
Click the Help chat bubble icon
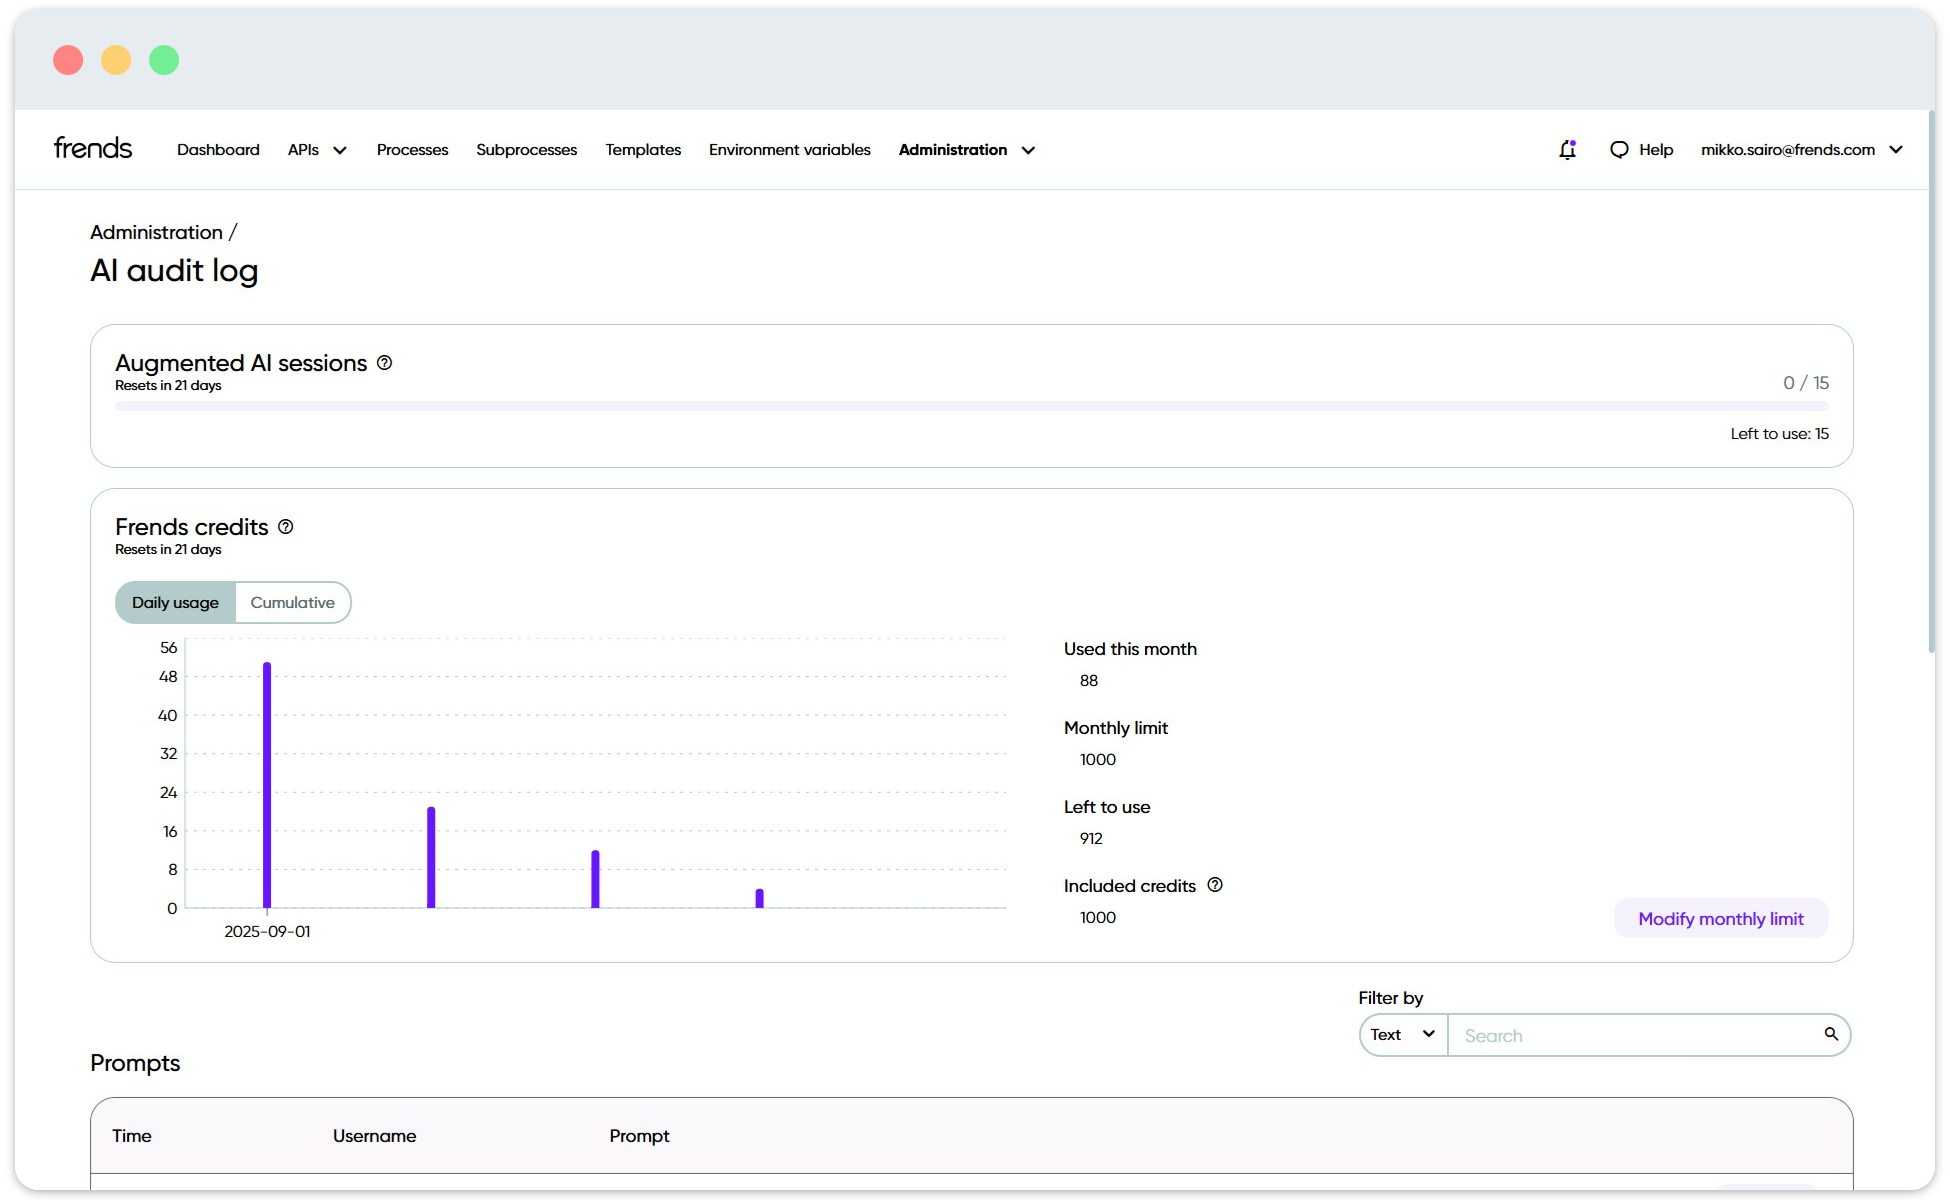[1619, 150]
